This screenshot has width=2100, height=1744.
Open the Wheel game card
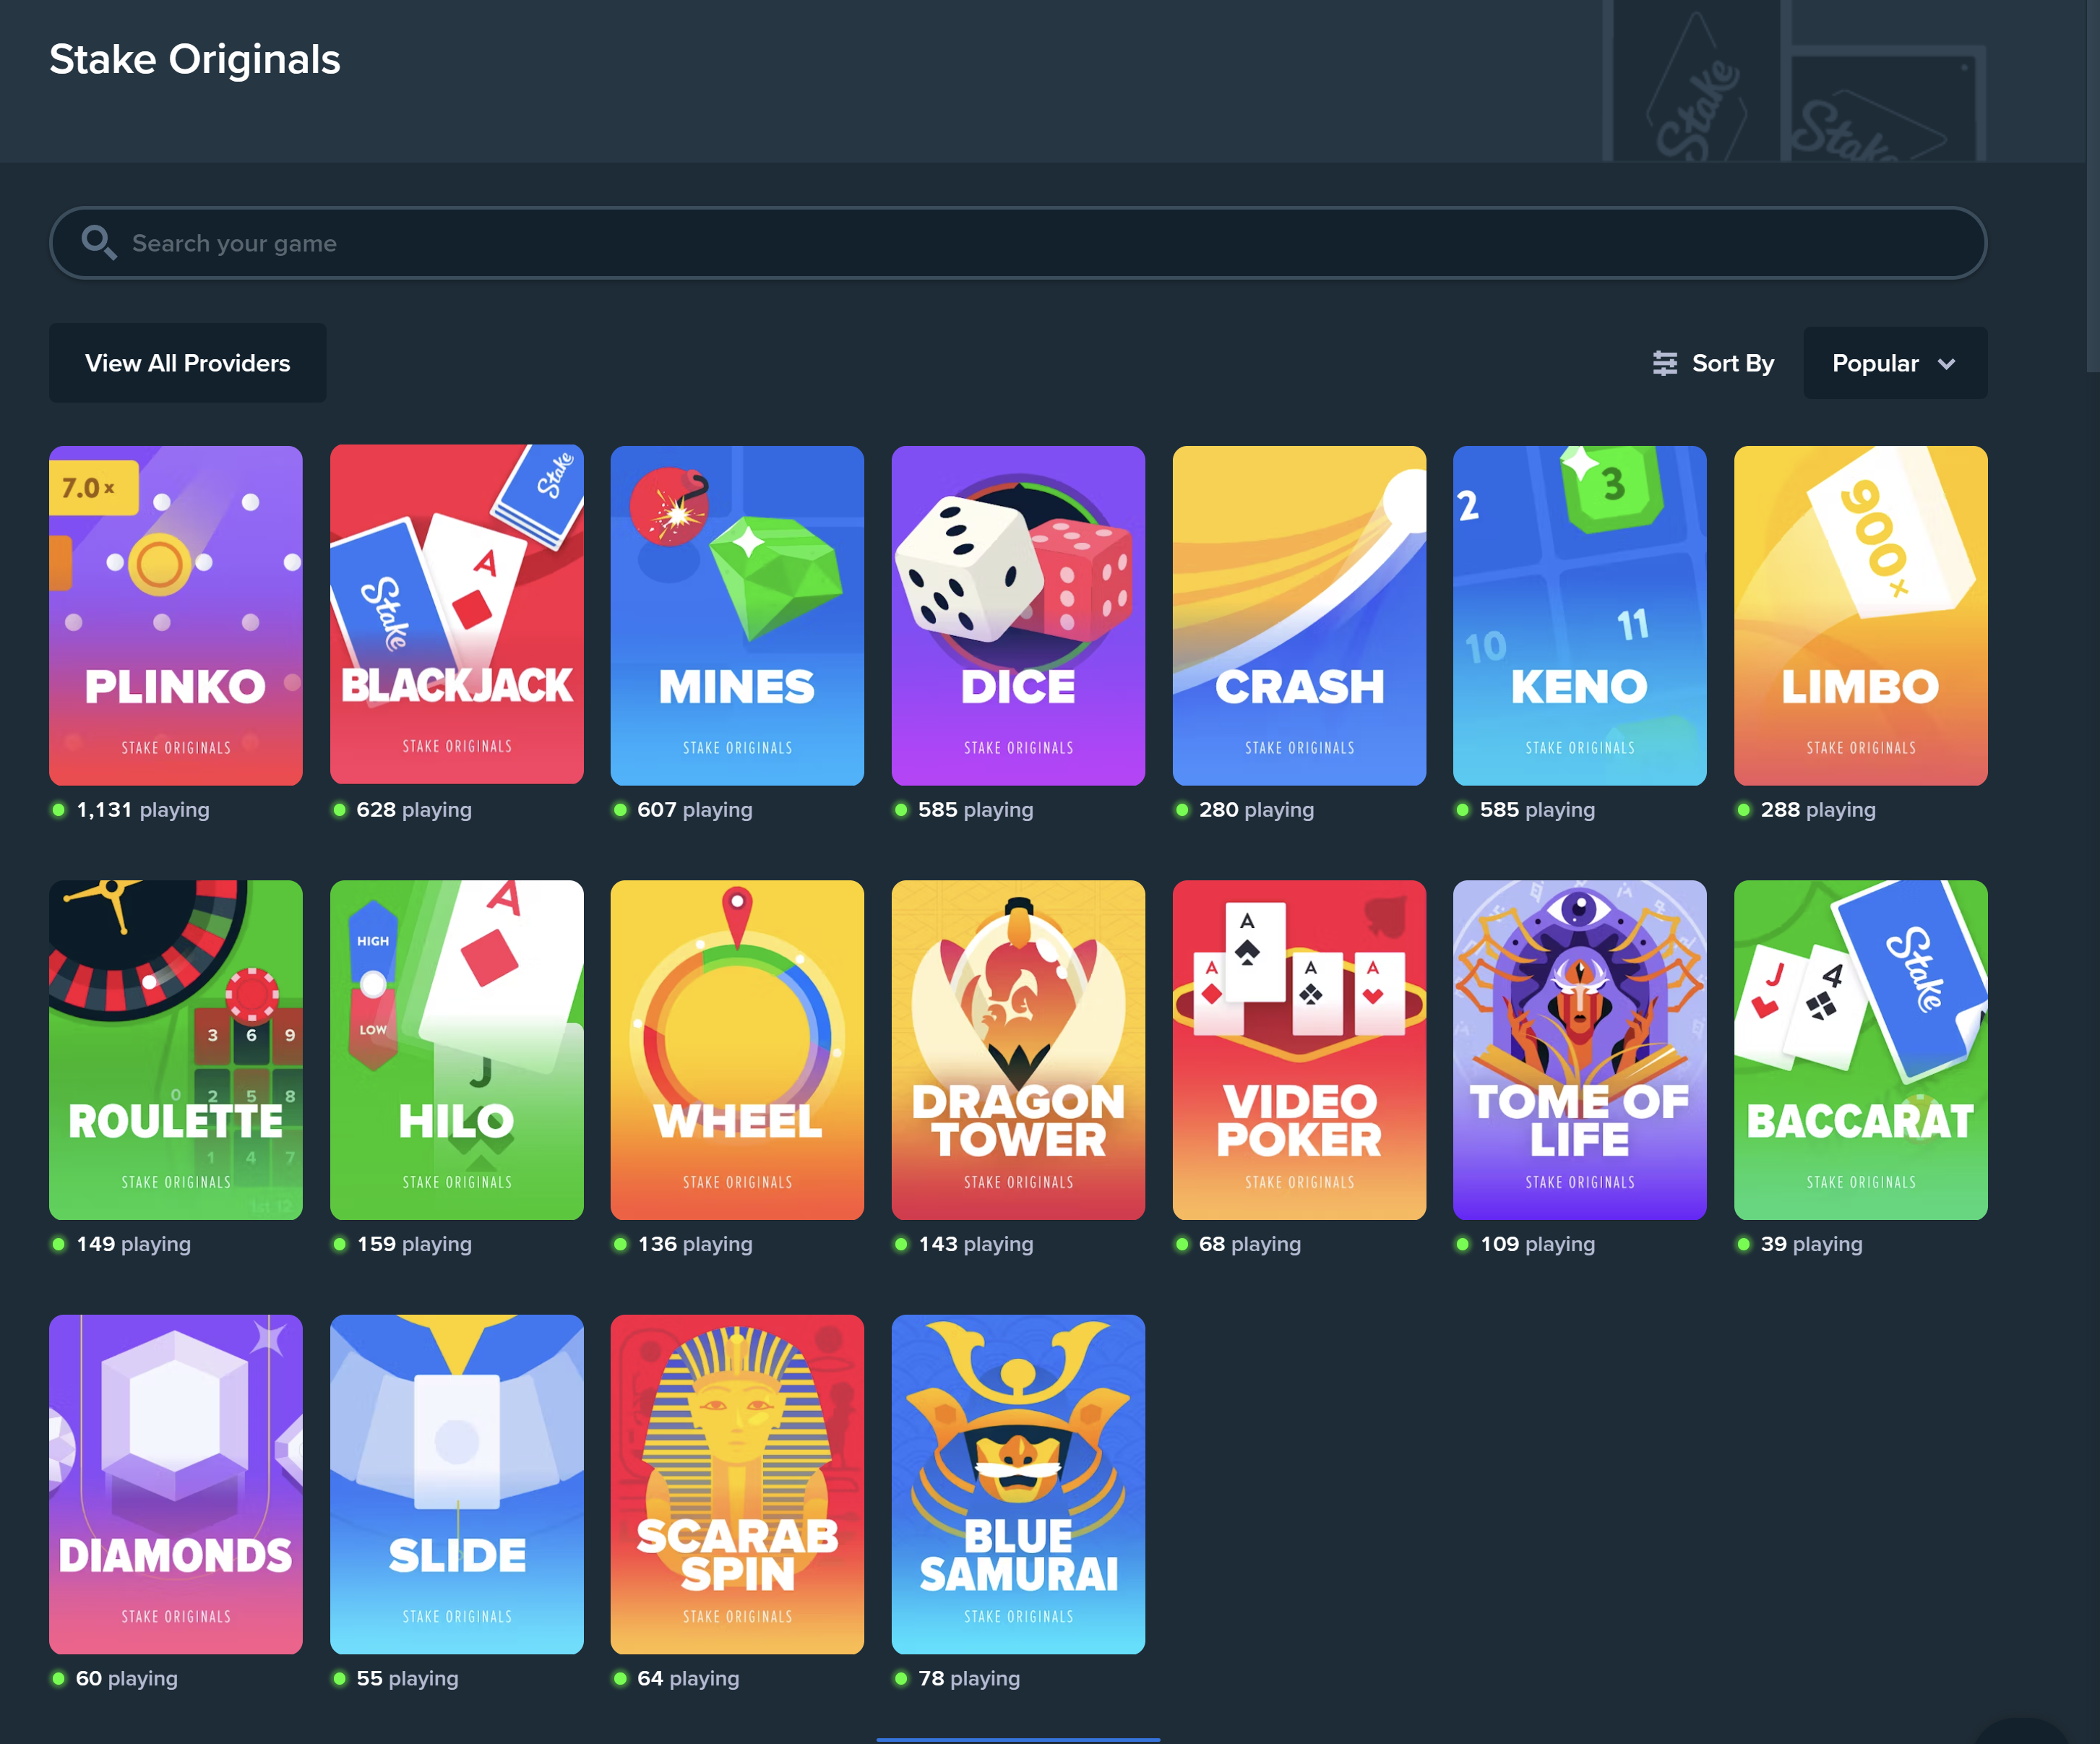pos(737,1050)
